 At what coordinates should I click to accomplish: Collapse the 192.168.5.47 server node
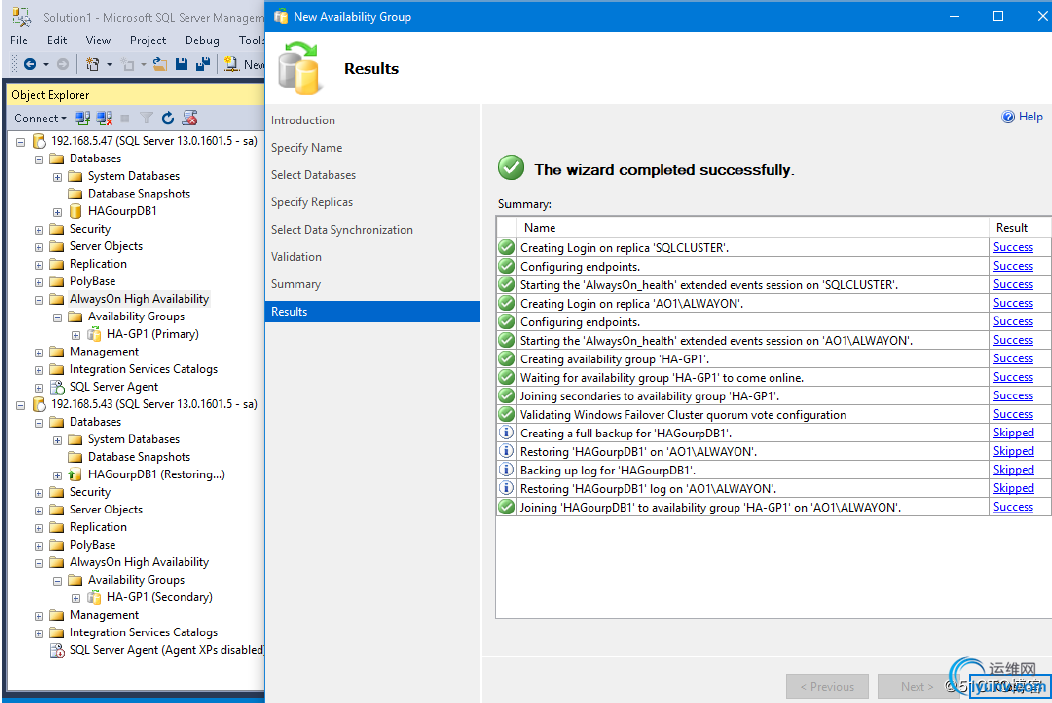pos(21,142)
